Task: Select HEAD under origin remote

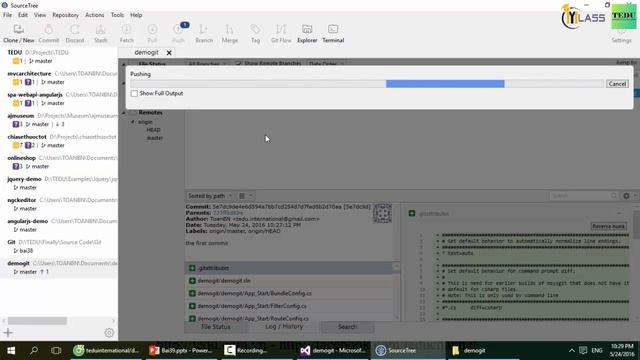Action: pos(153,130)
